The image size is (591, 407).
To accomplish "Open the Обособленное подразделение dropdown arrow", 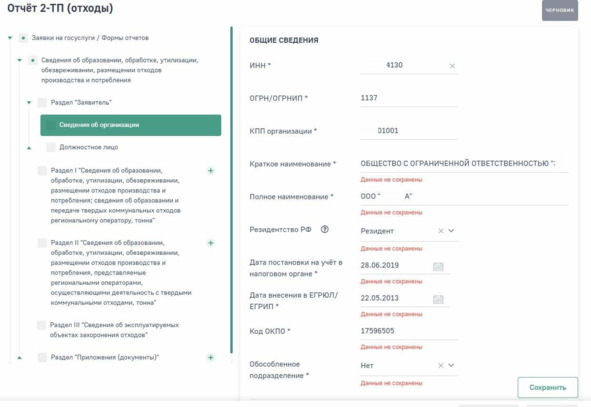I will pos(451,365).
